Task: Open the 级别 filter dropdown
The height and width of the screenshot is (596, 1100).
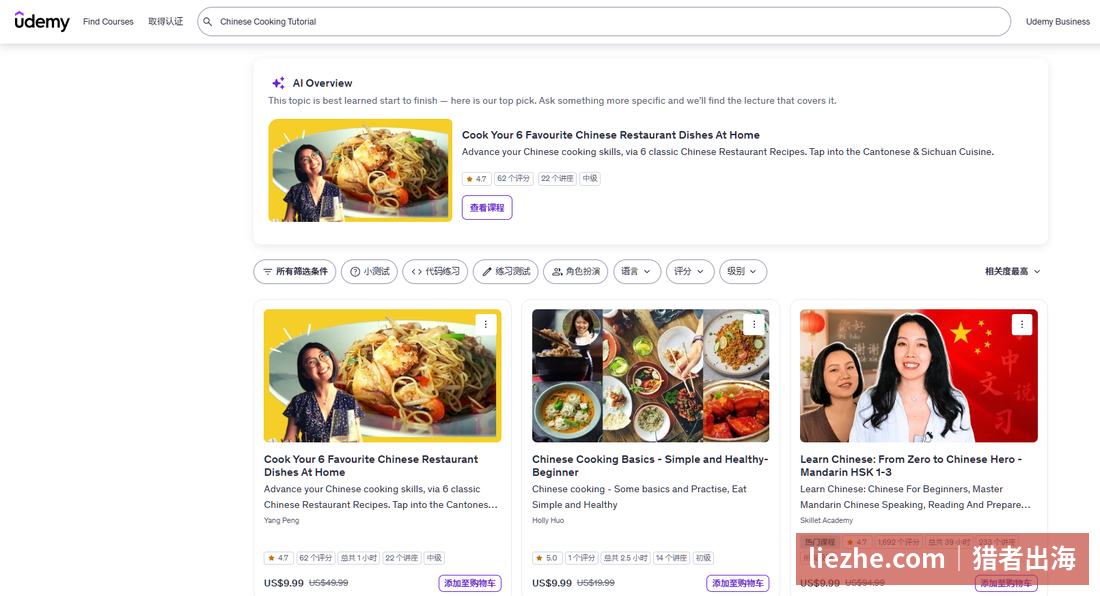Action: click(x=743, y=271)
